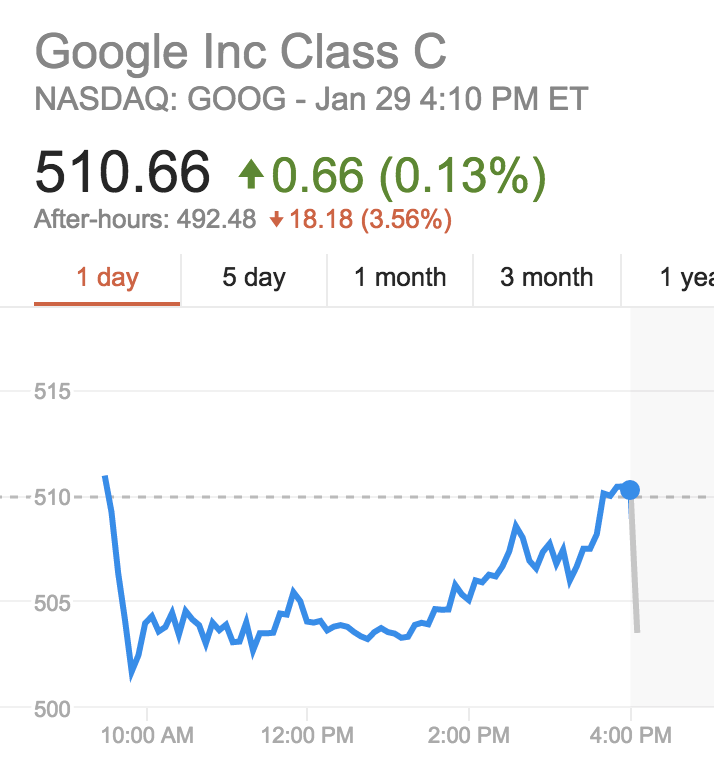
Task: Click the Google Inc Class C title
Action: click(240, 51)
